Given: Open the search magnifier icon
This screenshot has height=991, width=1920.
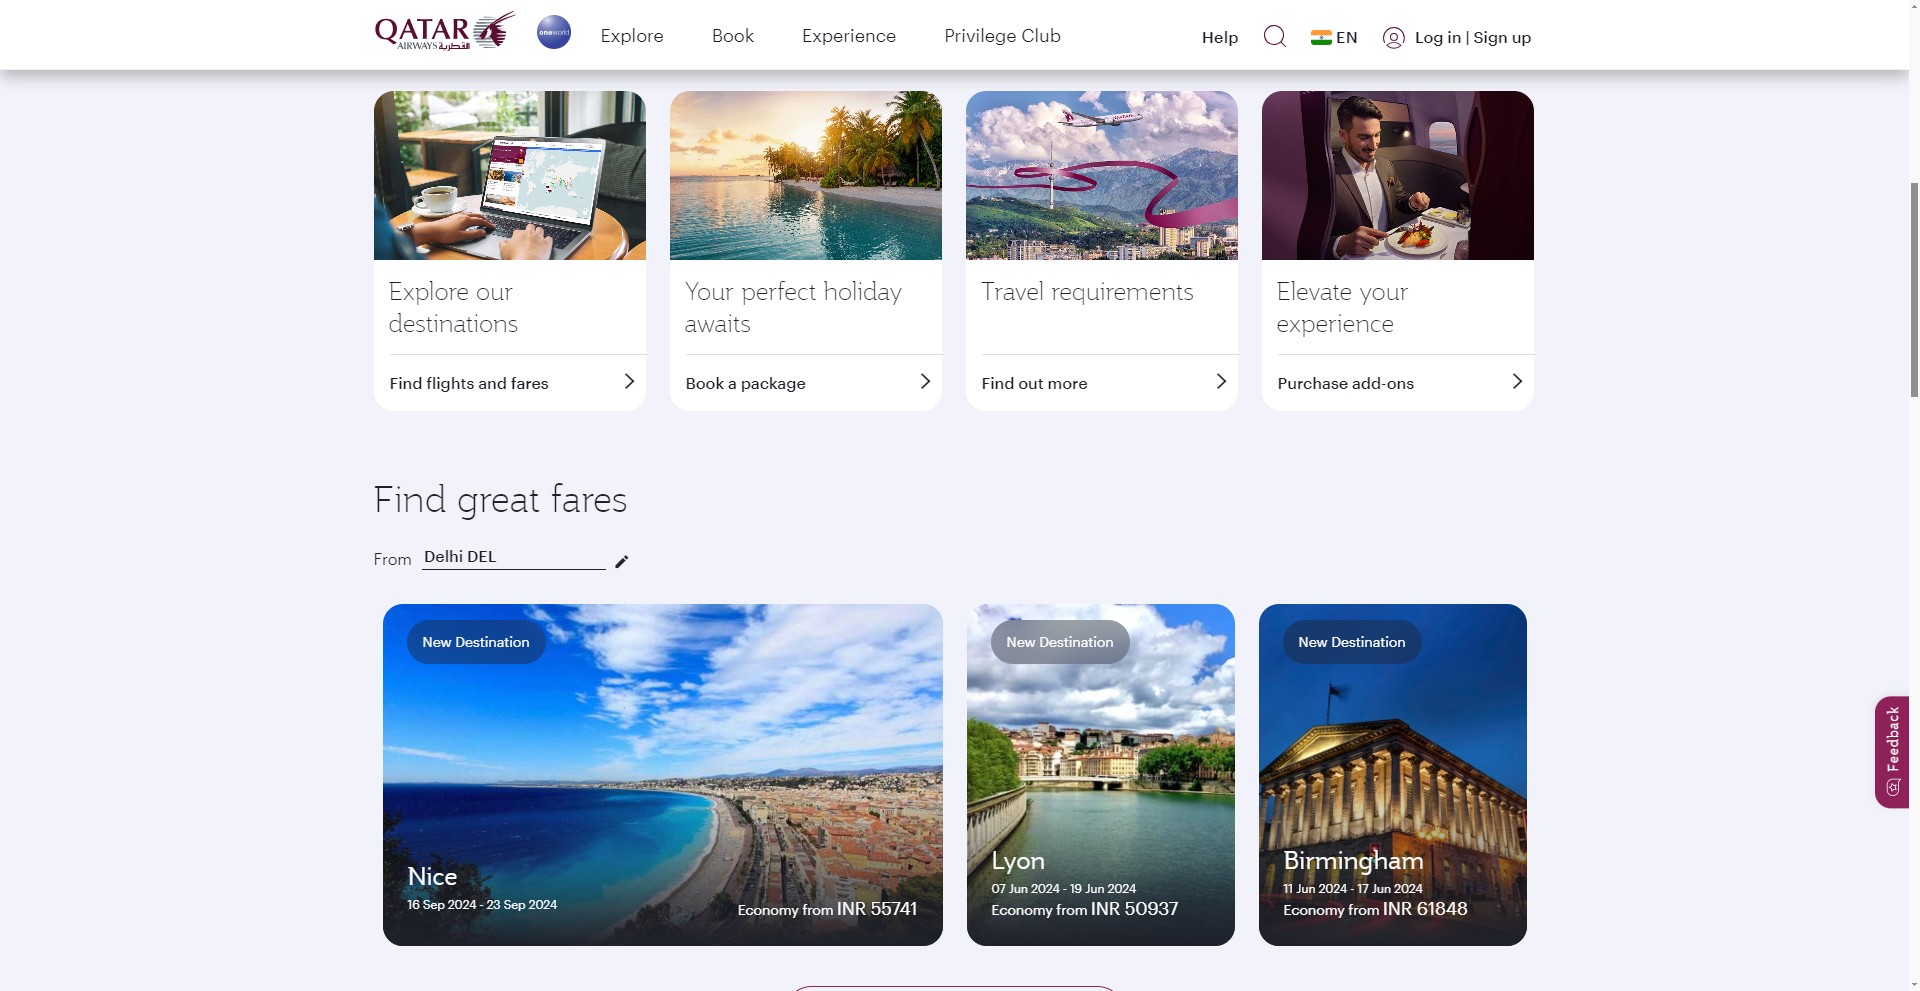Looking at the screenshot, I should pos(1274,37).
